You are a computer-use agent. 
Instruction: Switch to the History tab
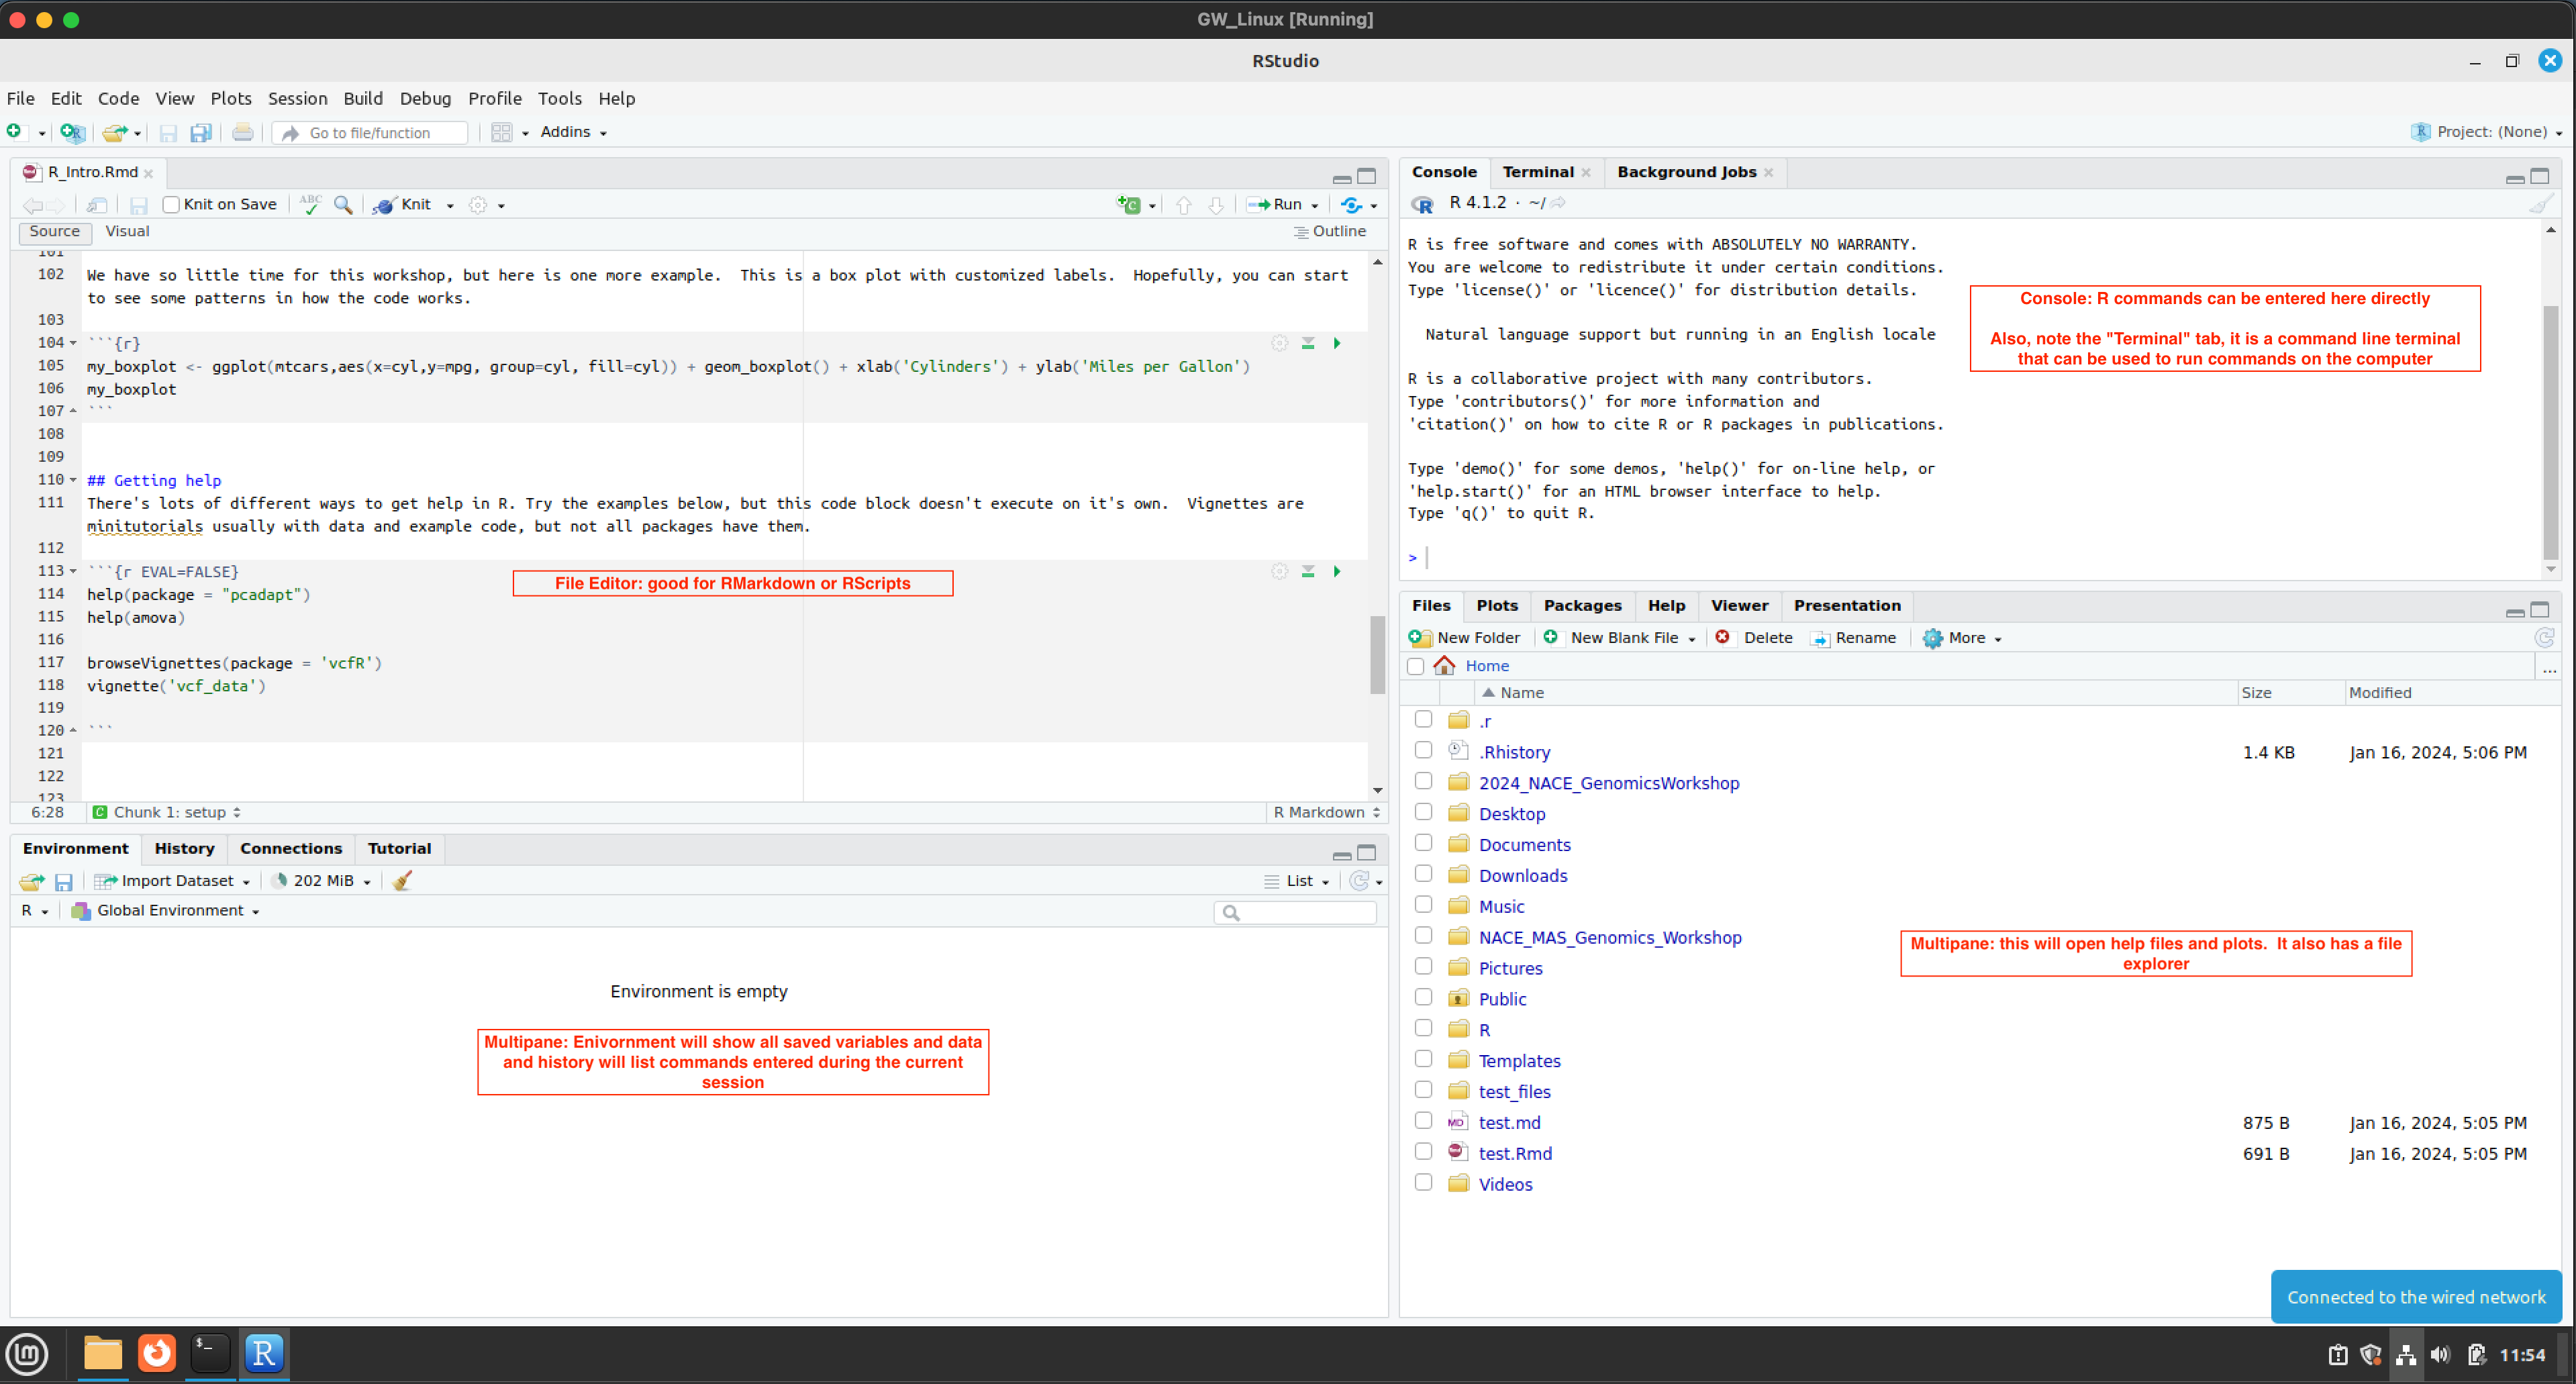[x=184, y=848]
